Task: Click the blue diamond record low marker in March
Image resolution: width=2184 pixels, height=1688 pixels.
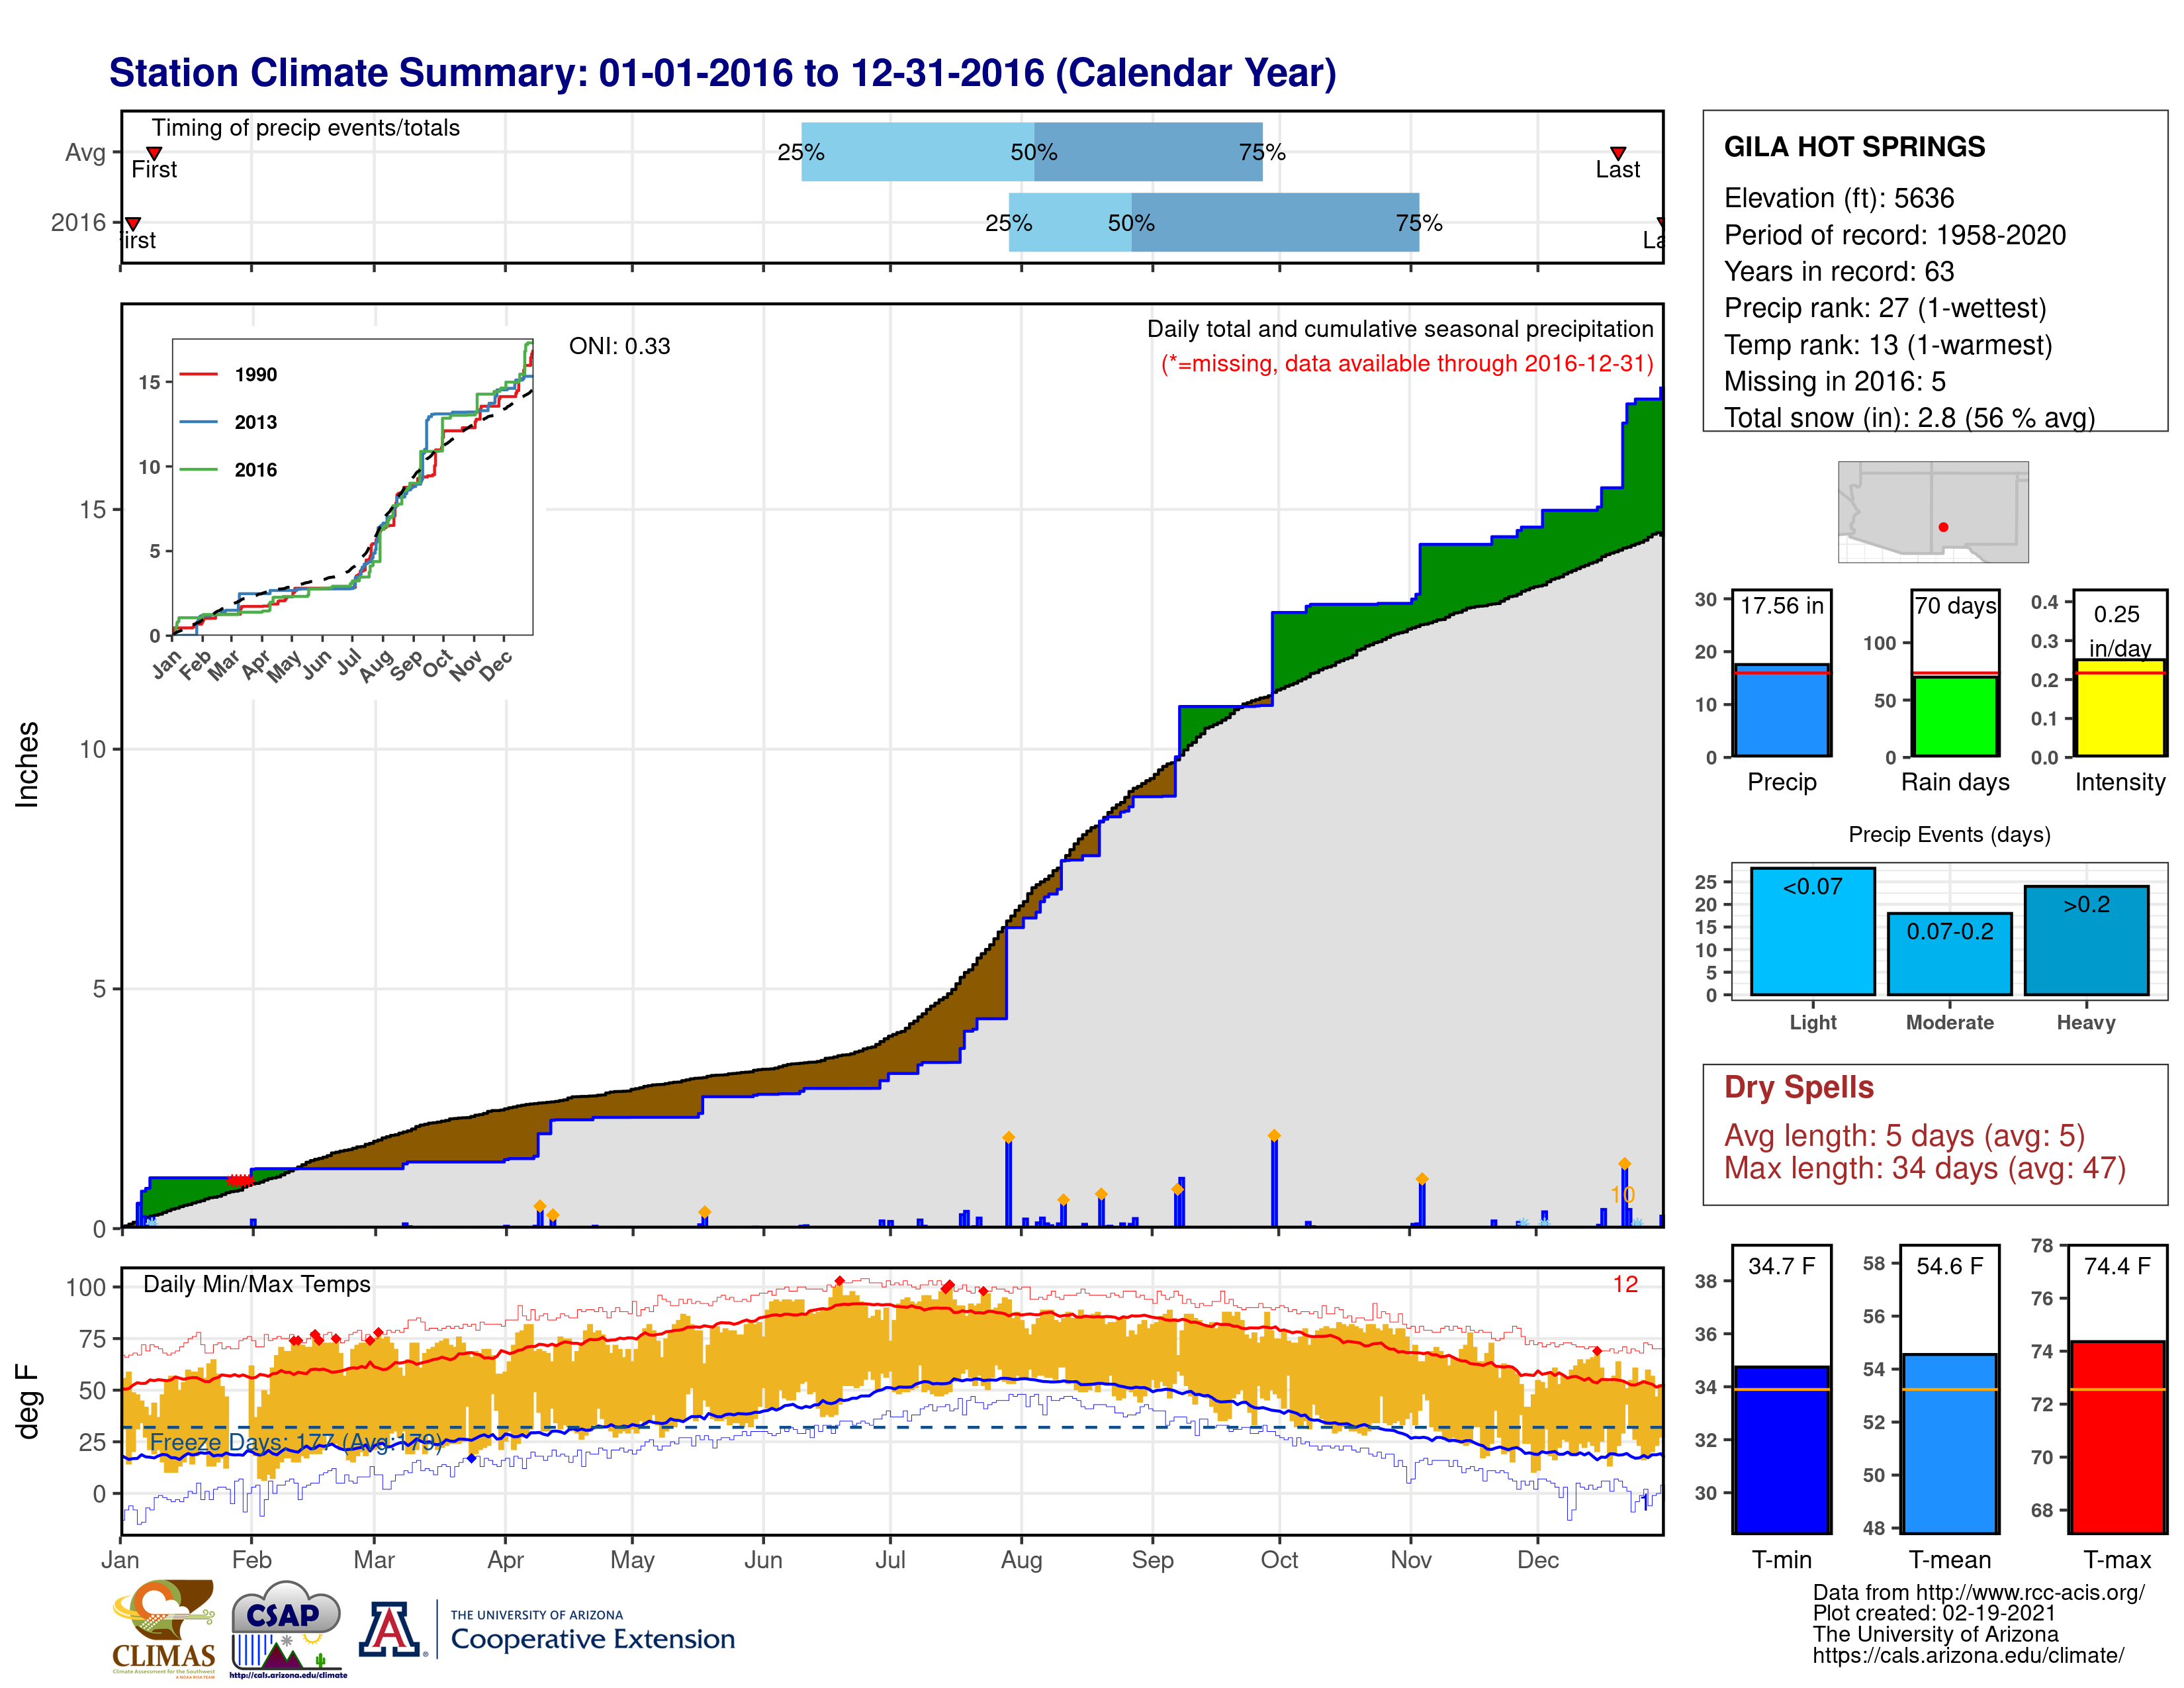Action: coord(471,1458)
